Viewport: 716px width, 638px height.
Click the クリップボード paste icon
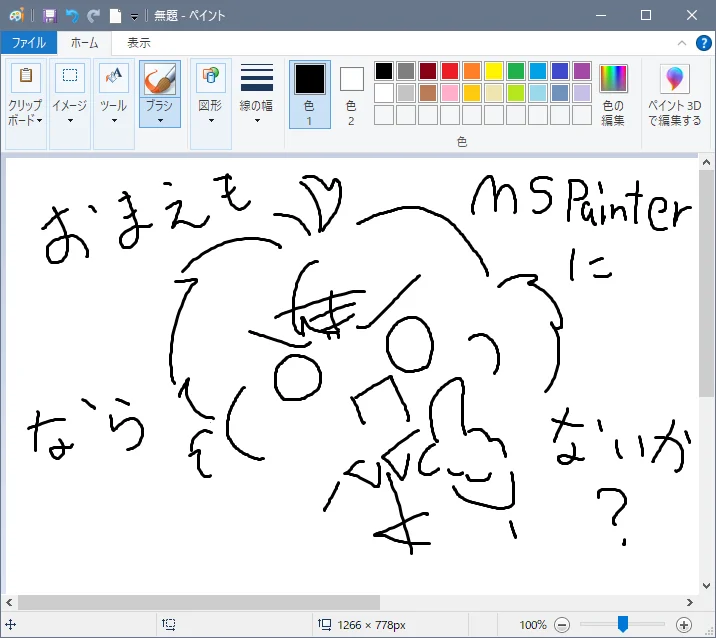(26, 77)
